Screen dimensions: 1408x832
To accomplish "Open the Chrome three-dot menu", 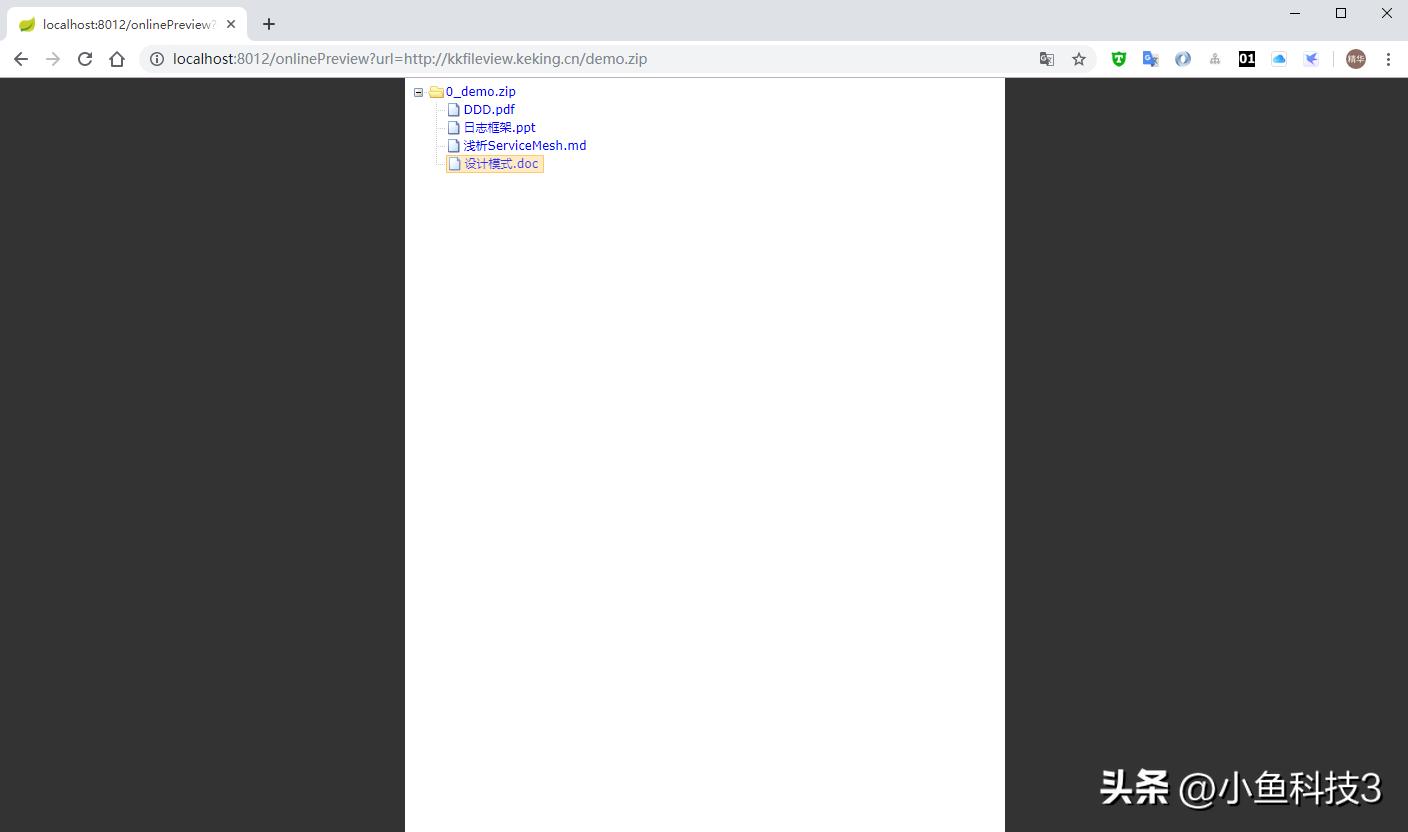I will coord(1388,59).
